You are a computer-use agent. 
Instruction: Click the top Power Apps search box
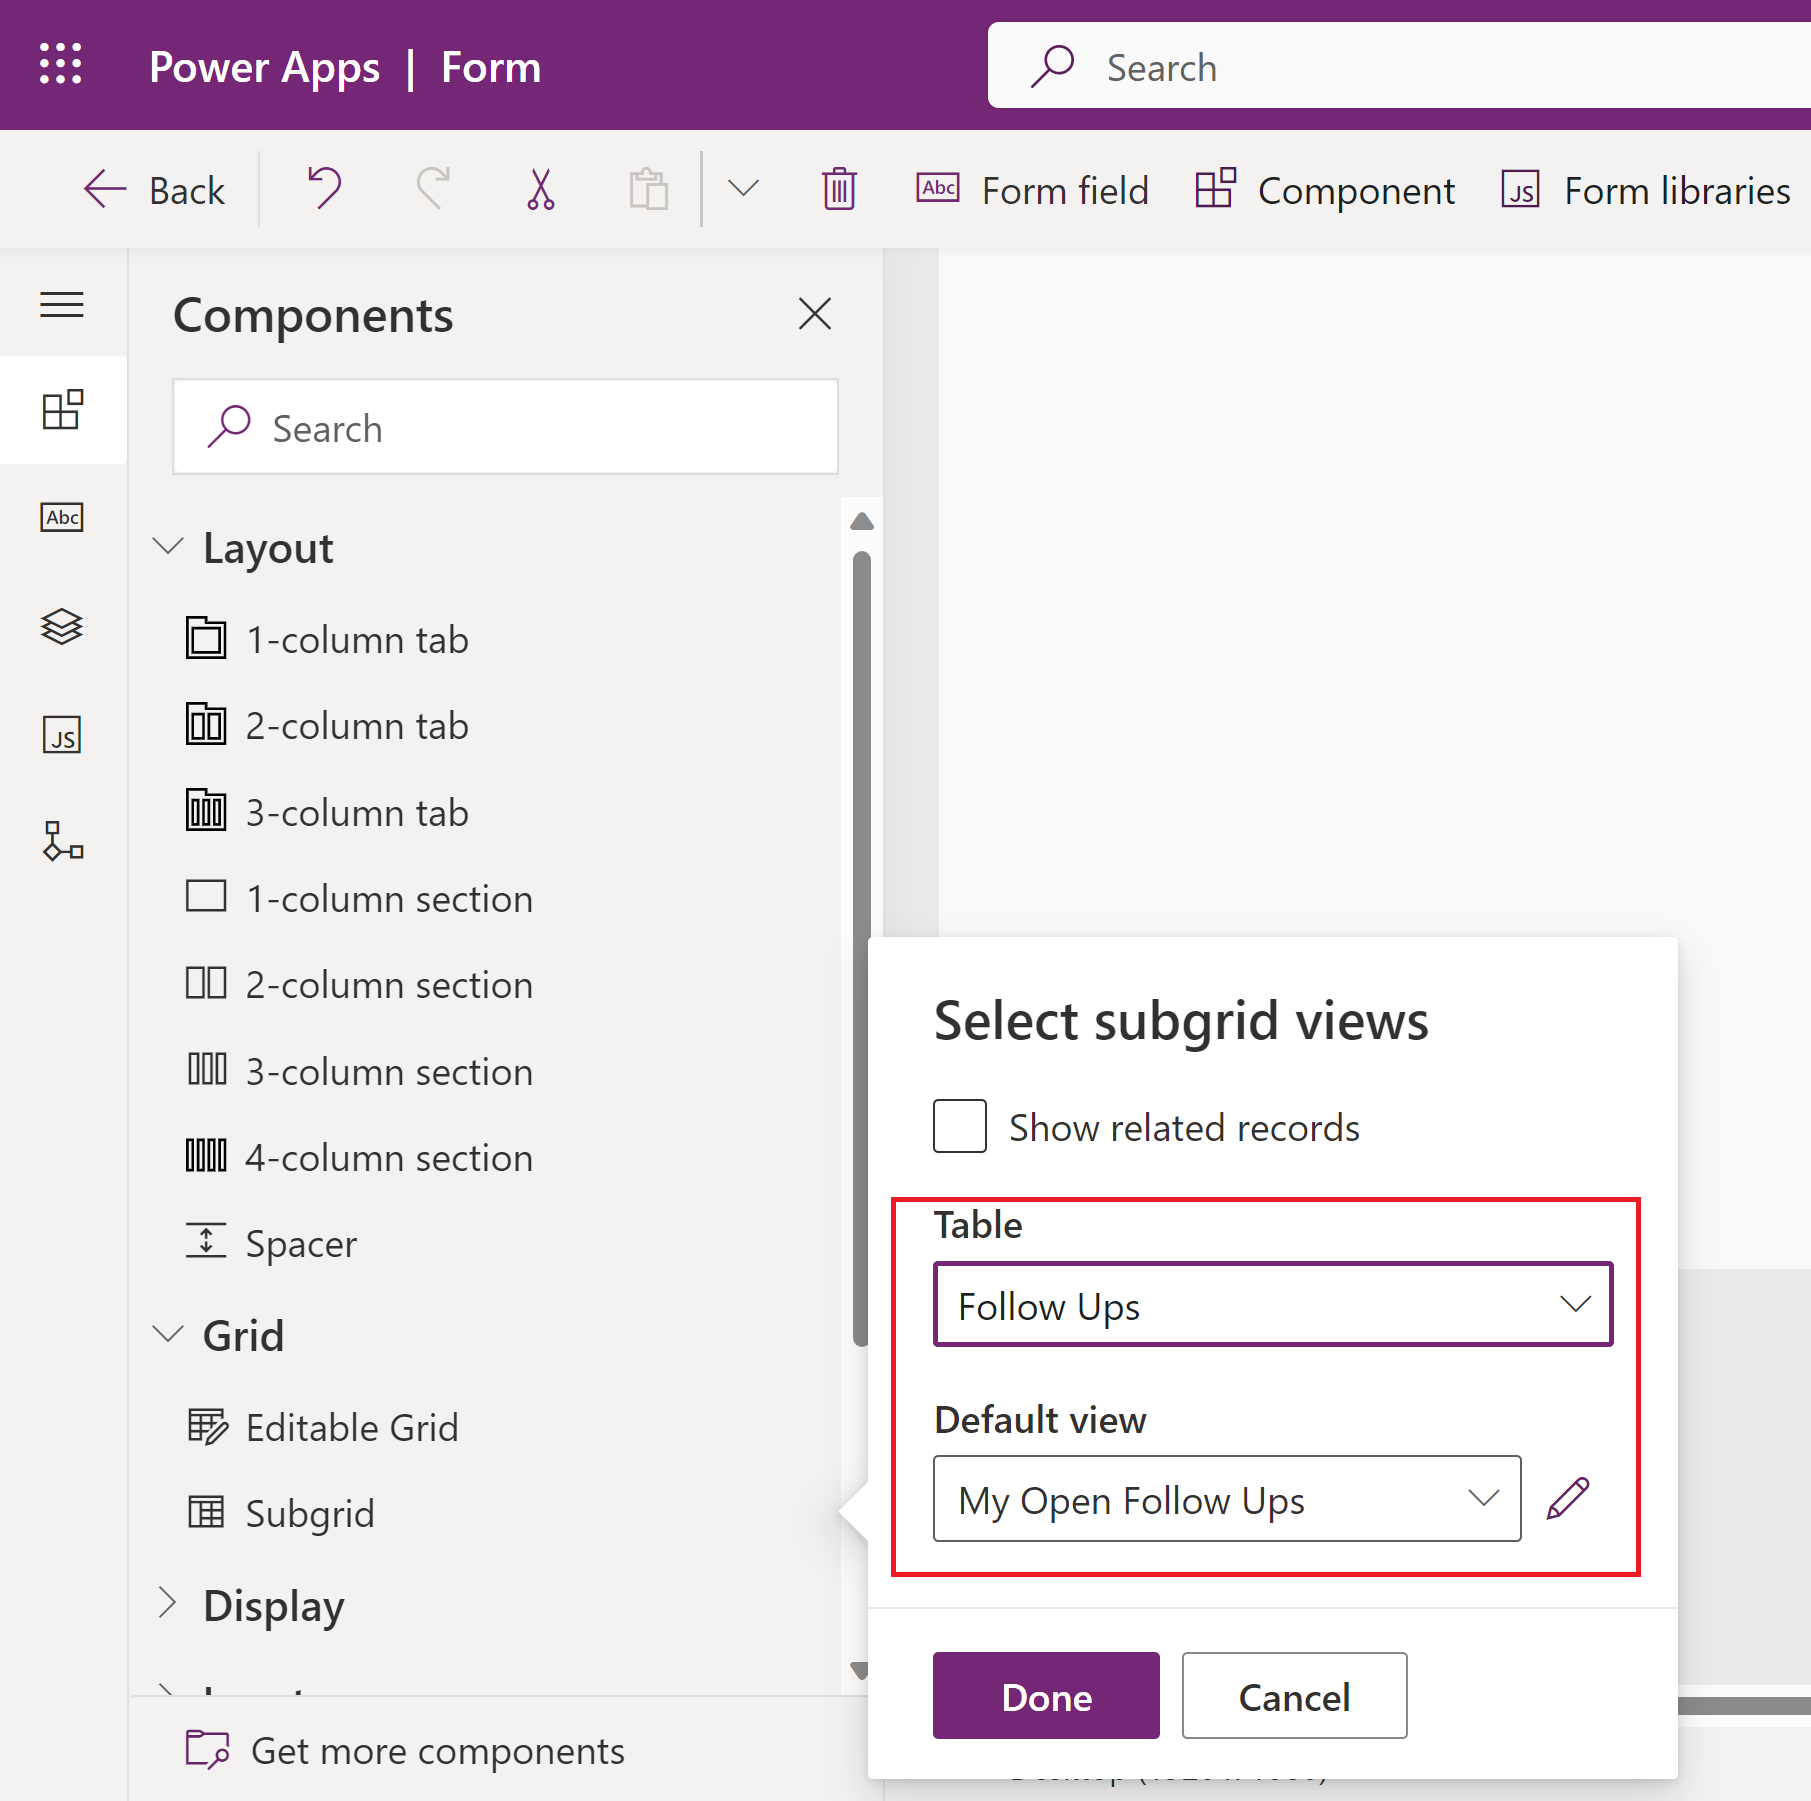coord(1399,66)
